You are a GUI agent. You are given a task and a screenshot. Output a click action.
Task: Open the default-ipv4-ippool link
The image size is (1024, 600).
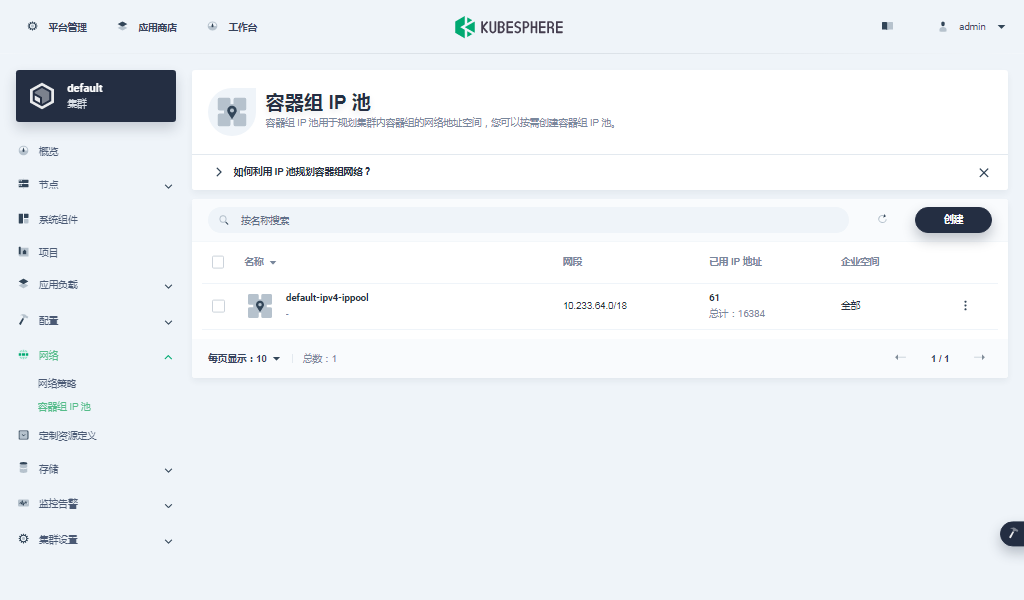327,297
